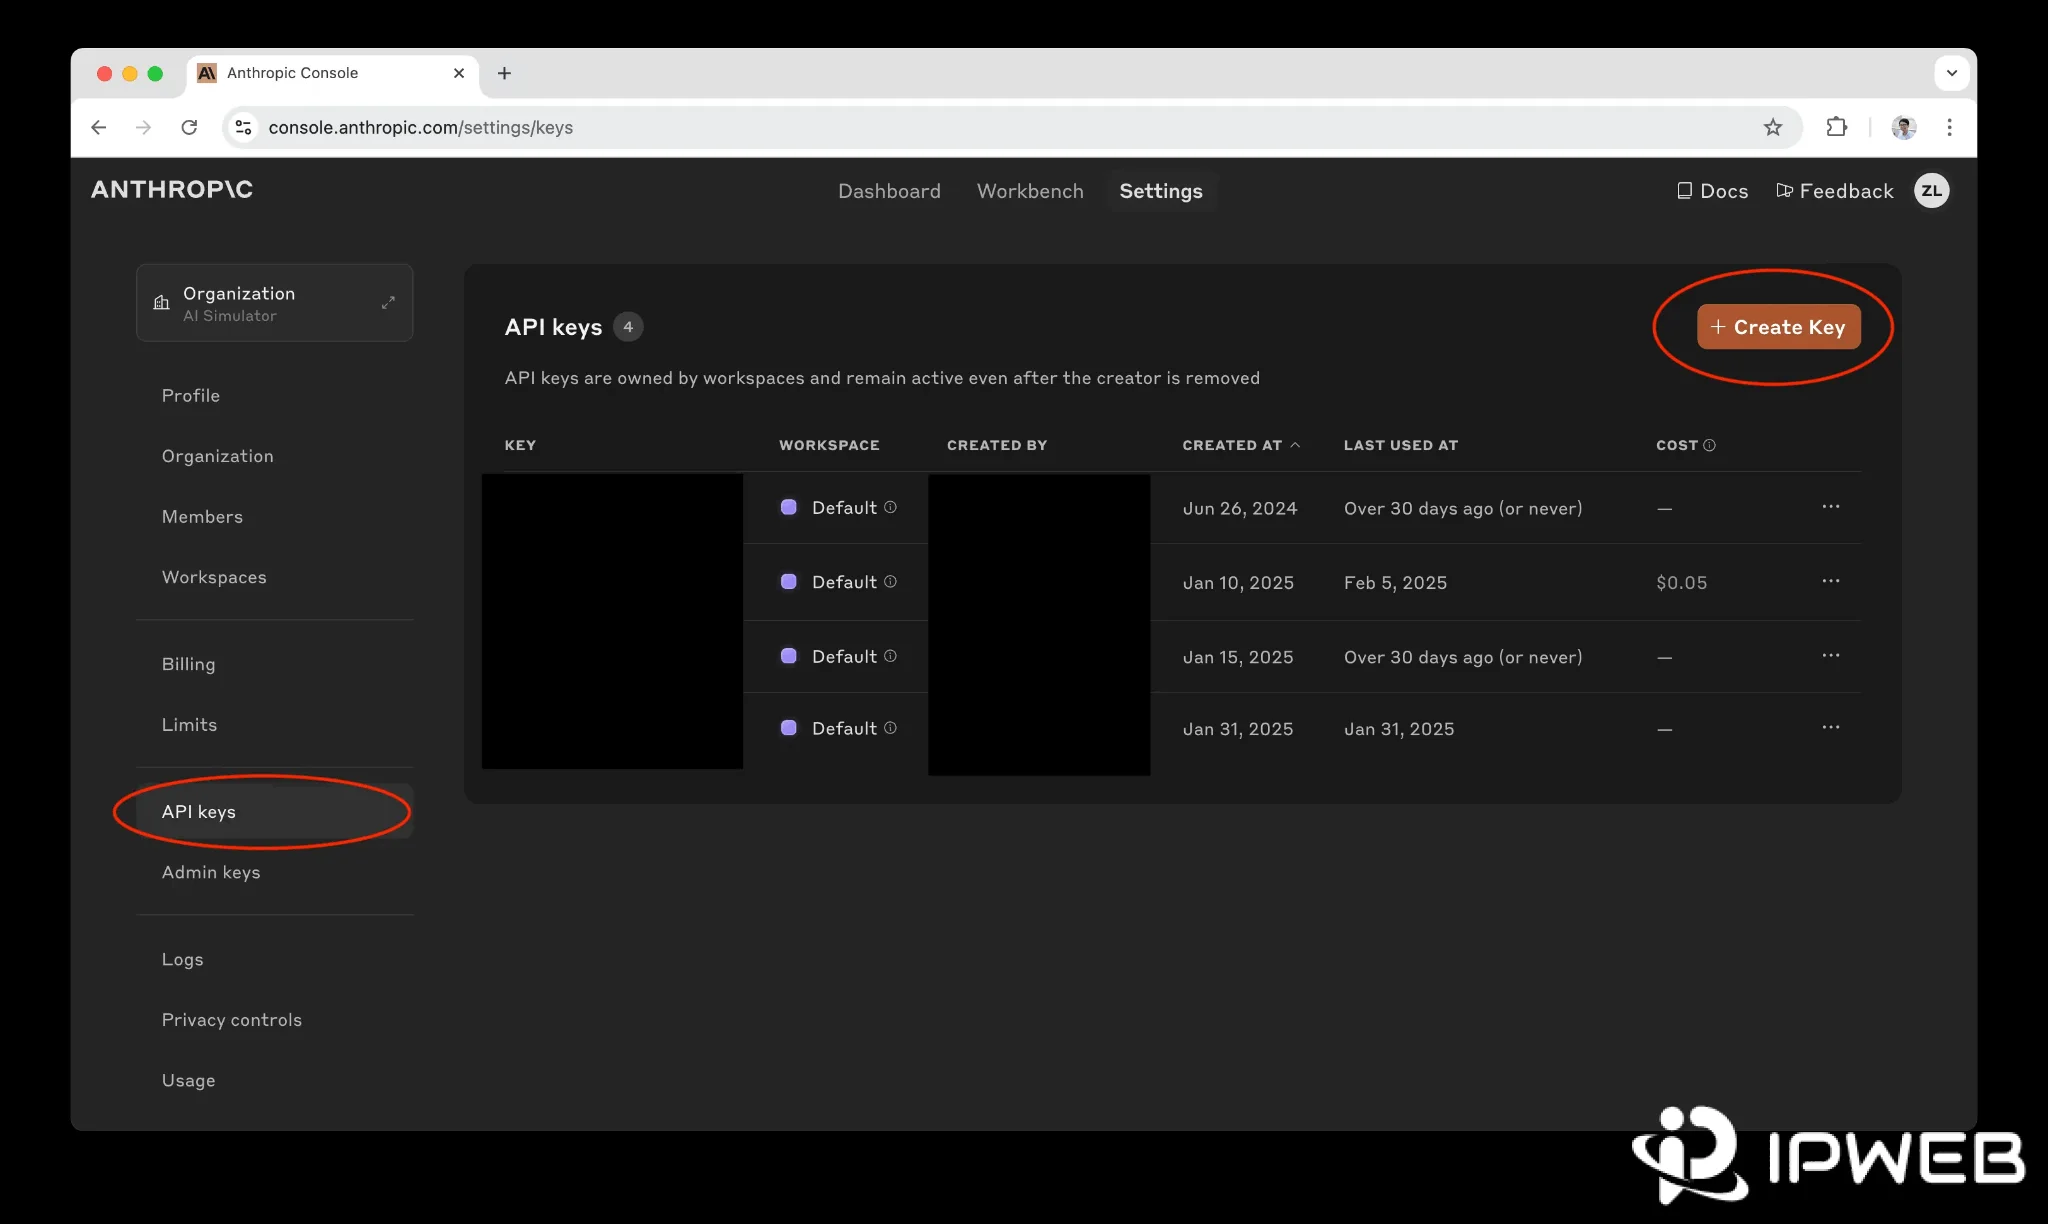2048x1224 pixels.
Task: Click the API keys count badge
Action: point(628,327)
